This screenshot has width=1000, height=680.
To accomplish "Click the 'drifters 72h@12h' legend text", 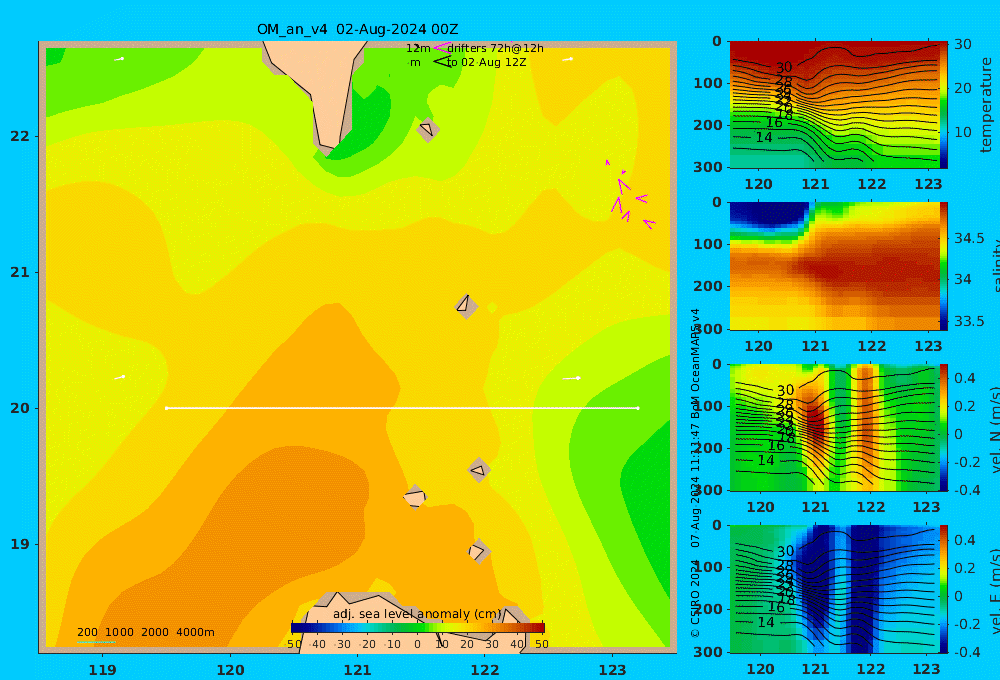I will [x=495, y=48].
